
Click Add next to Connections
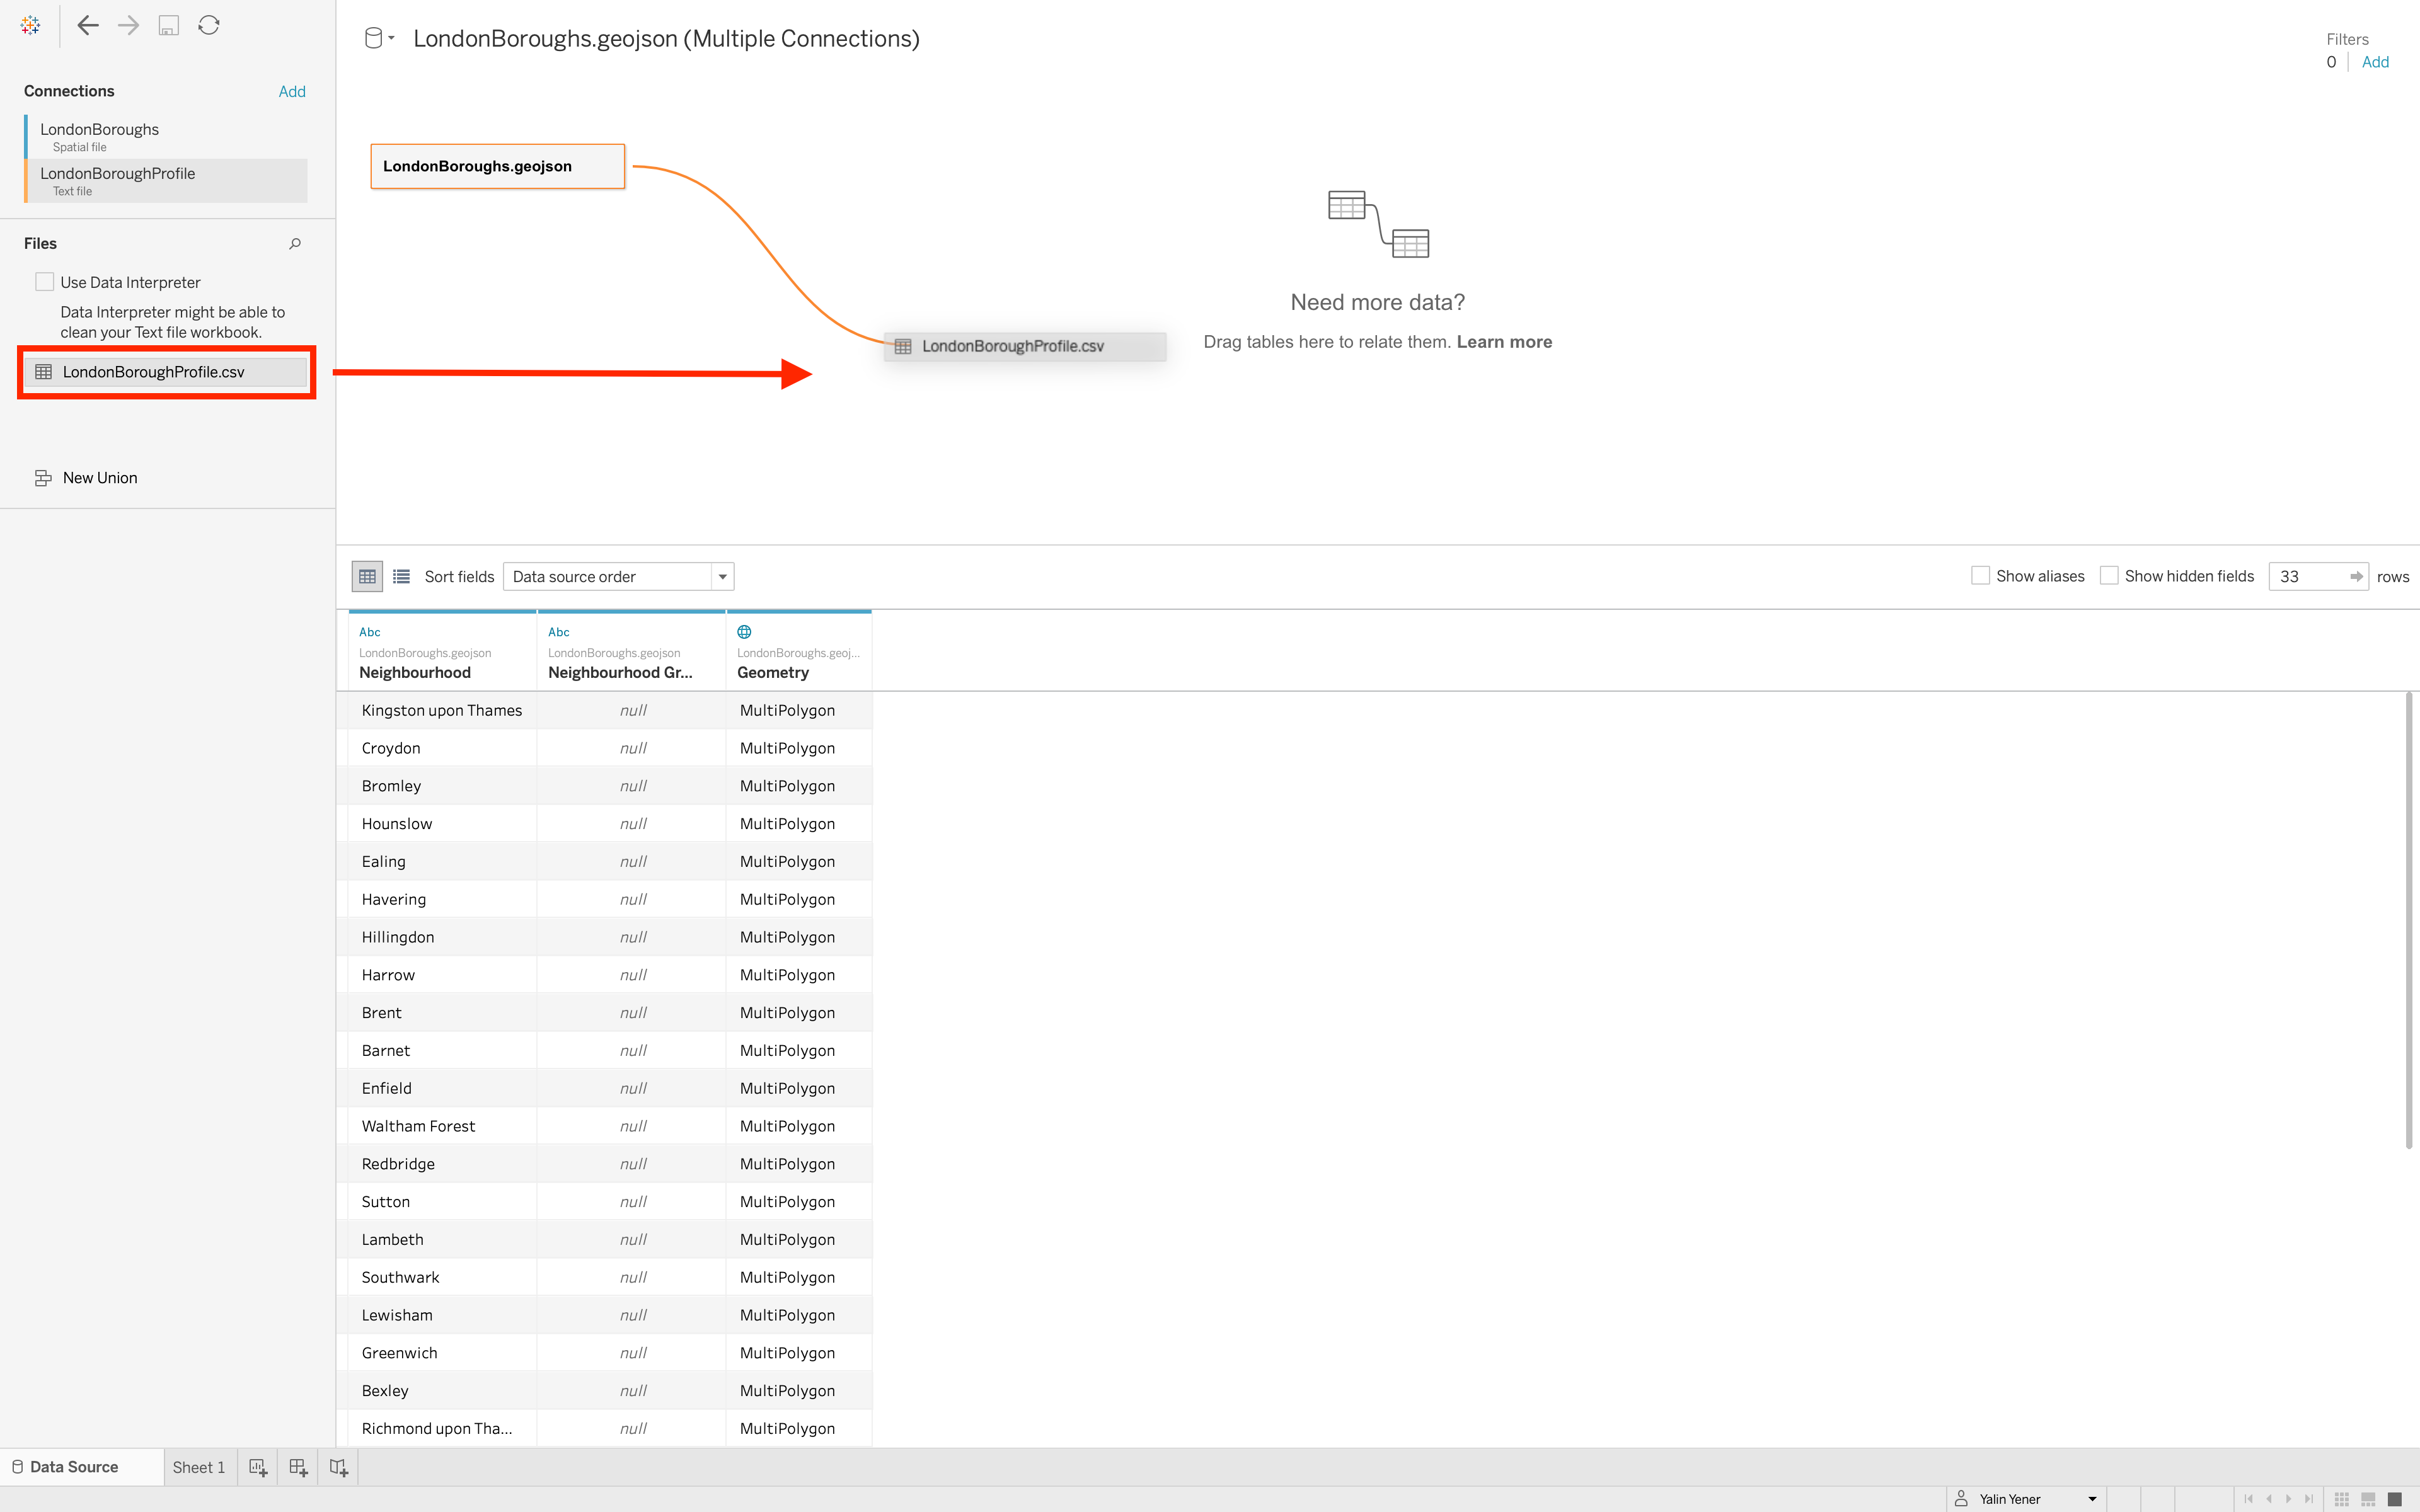coord(292,91)
